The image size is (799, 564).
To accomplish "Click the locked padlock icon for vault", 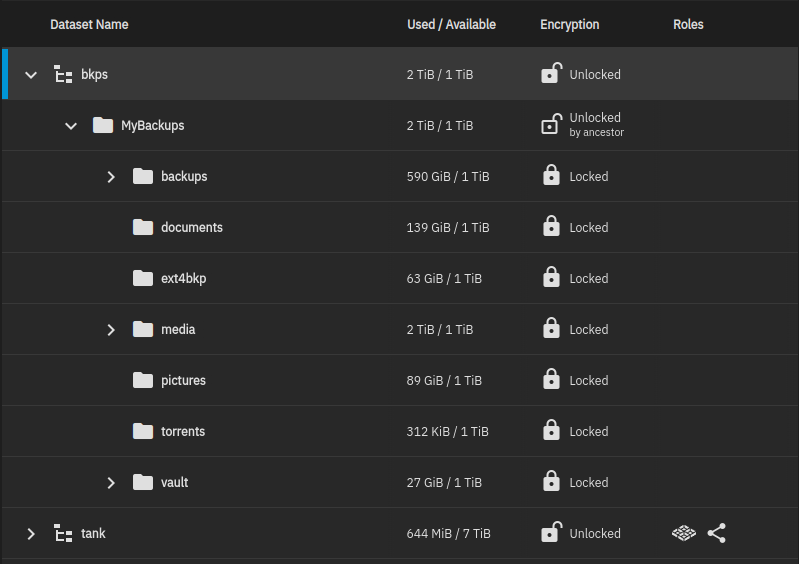I will tap(551, 480).
